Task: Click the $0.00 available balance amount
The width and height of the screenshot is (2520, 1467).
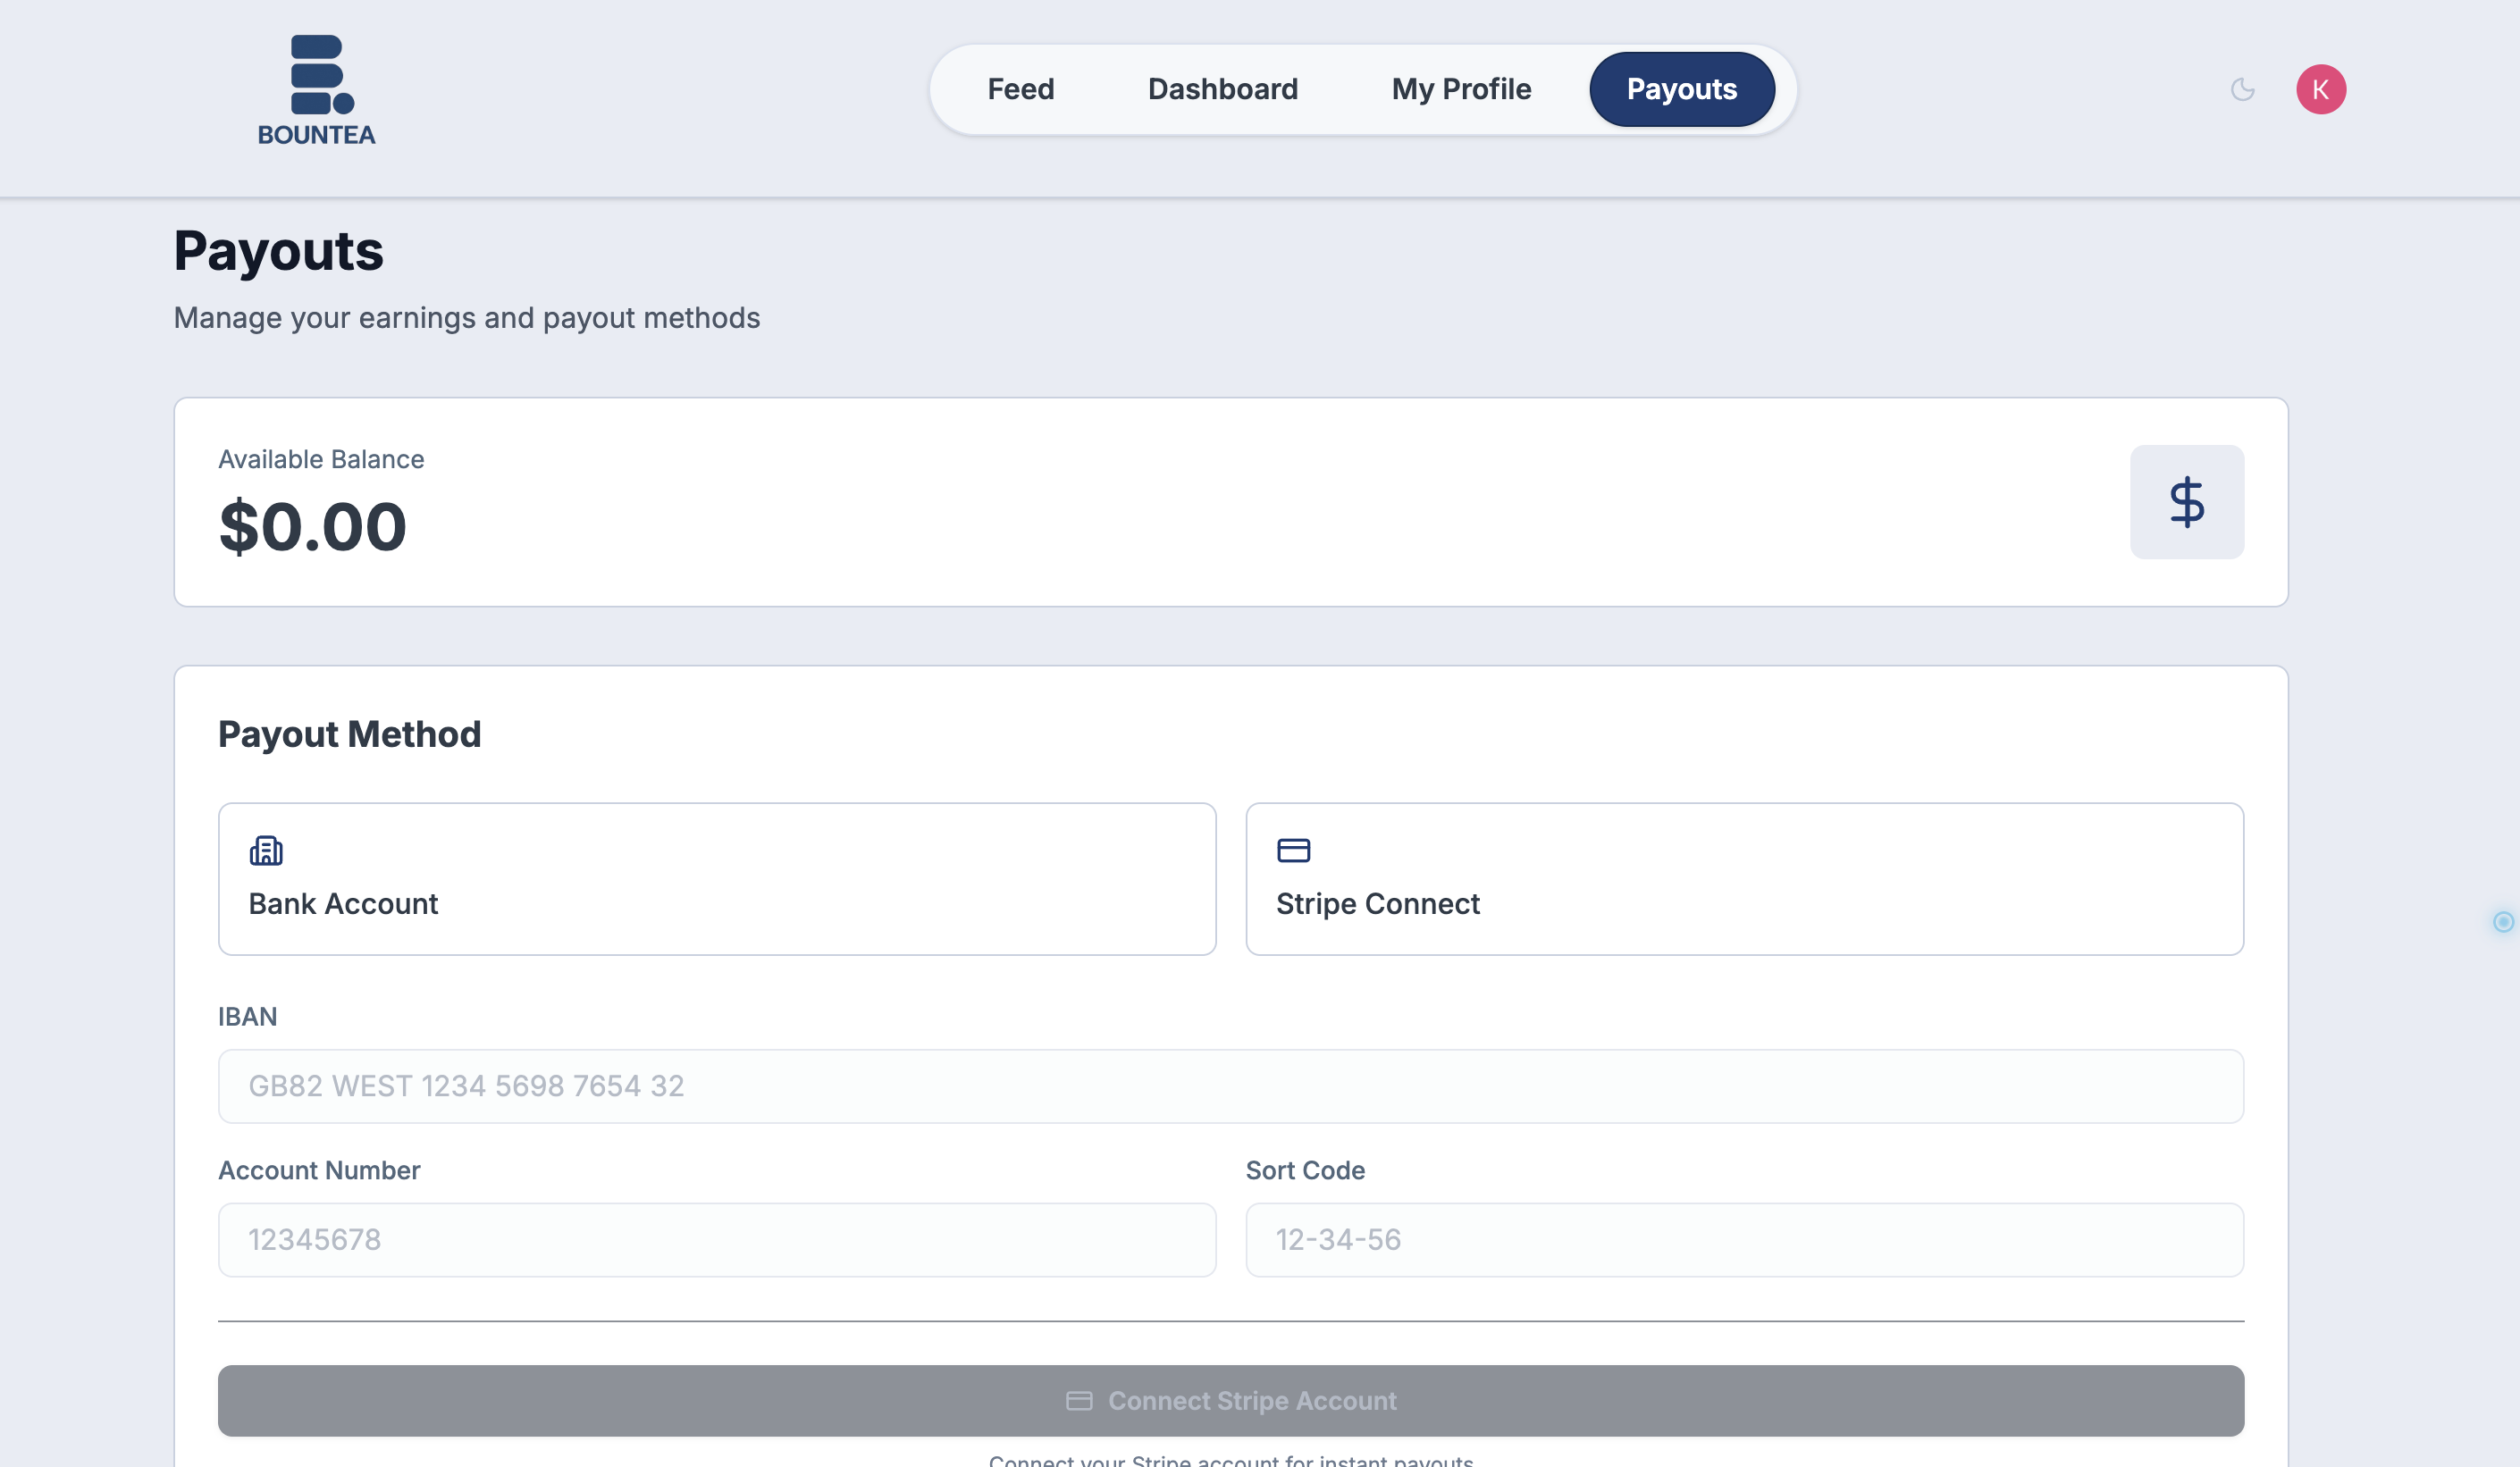Action: [x=313, y=526]
